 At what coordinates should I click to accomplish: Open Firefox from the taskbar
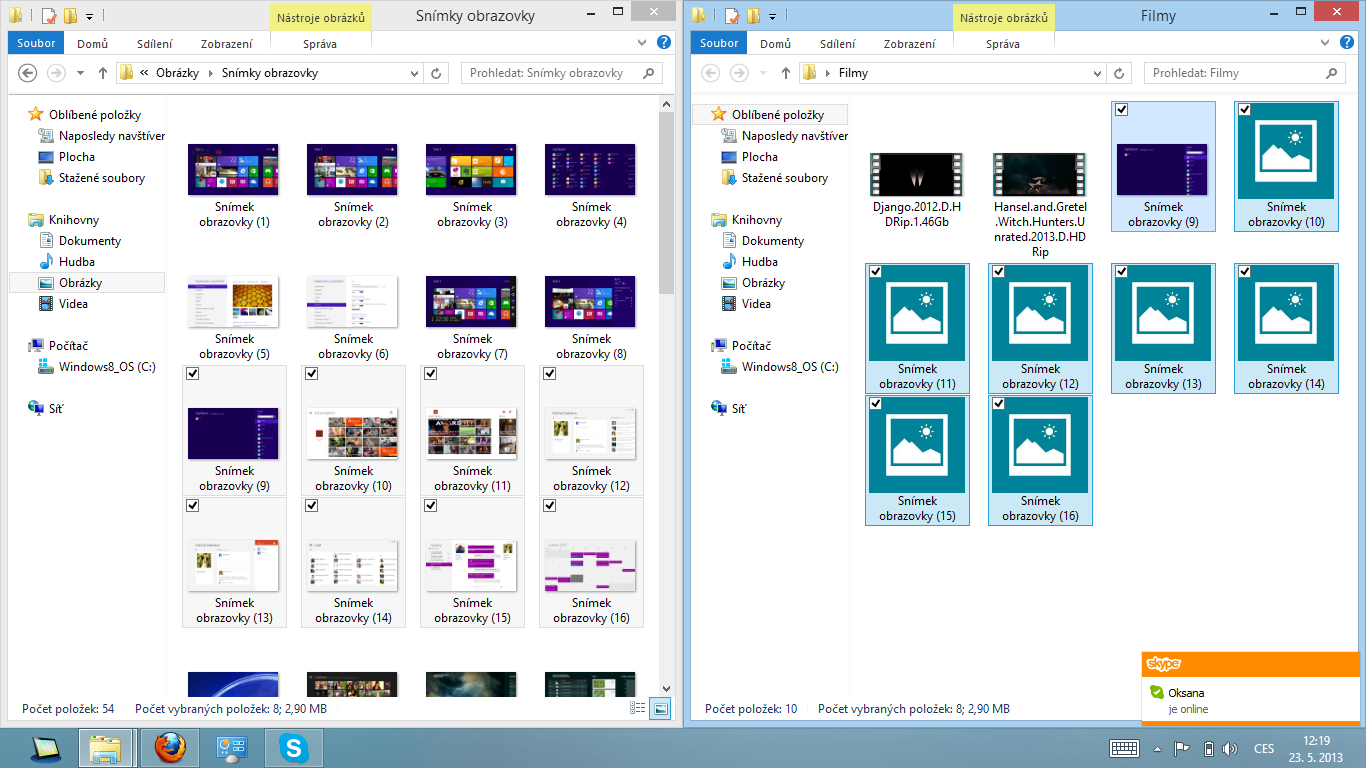170,748
